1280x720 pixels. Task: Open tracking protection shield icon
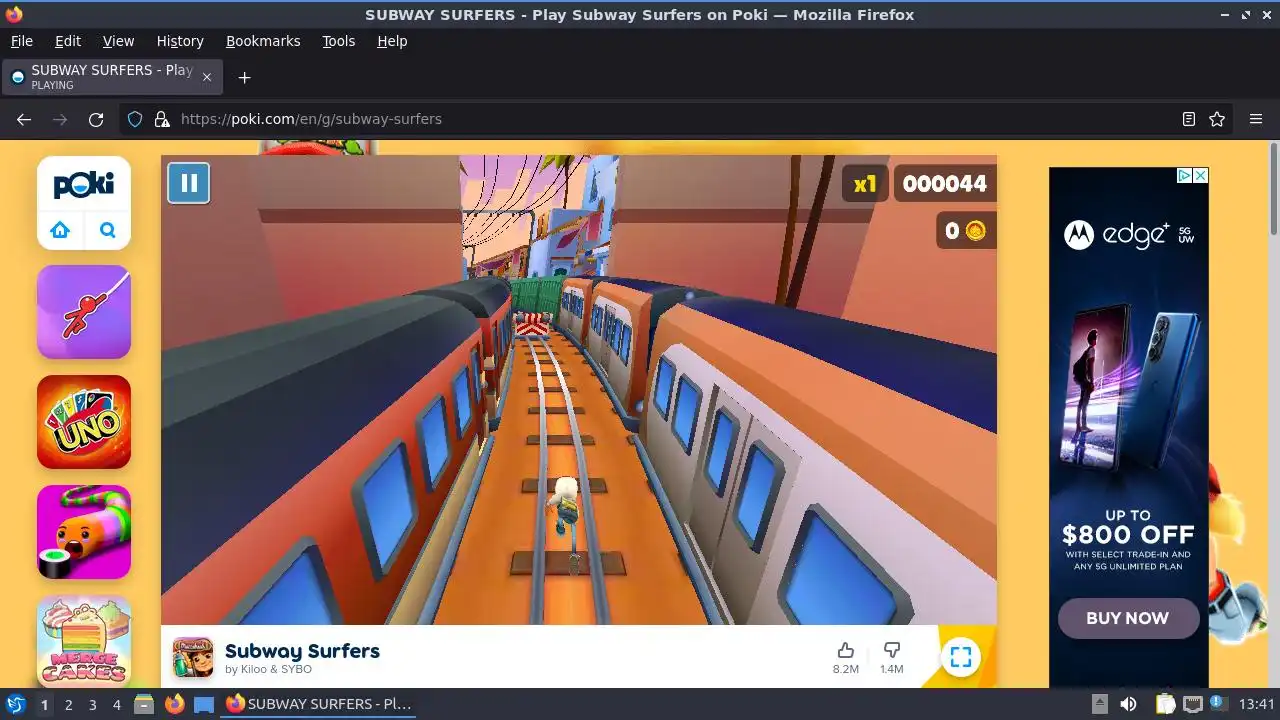135,119
